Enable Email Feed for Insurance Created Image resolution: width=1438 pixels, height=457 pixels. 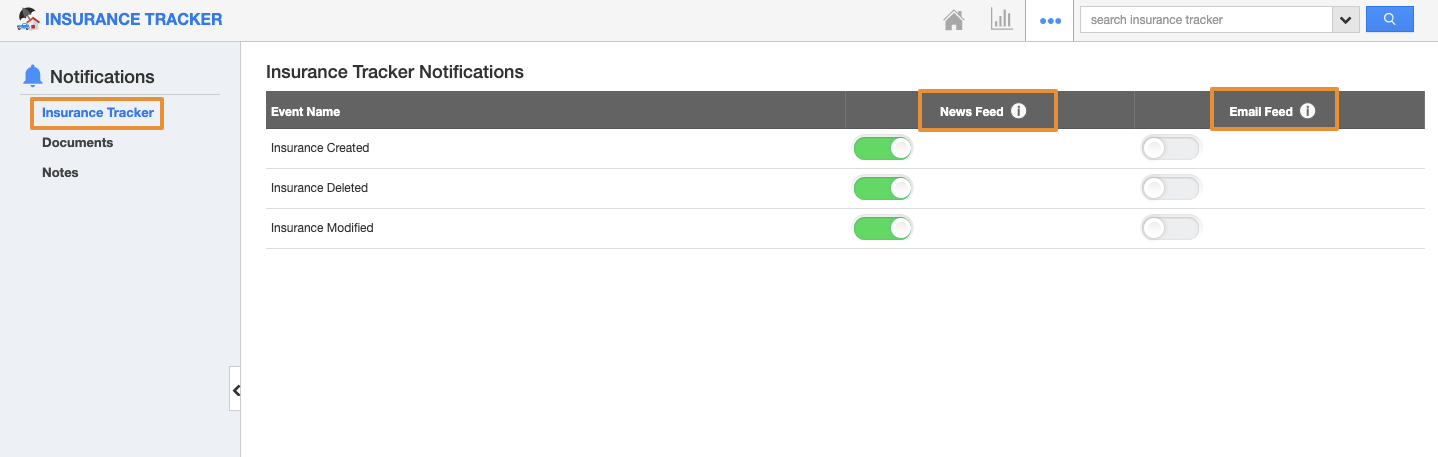coord(1171,148)
